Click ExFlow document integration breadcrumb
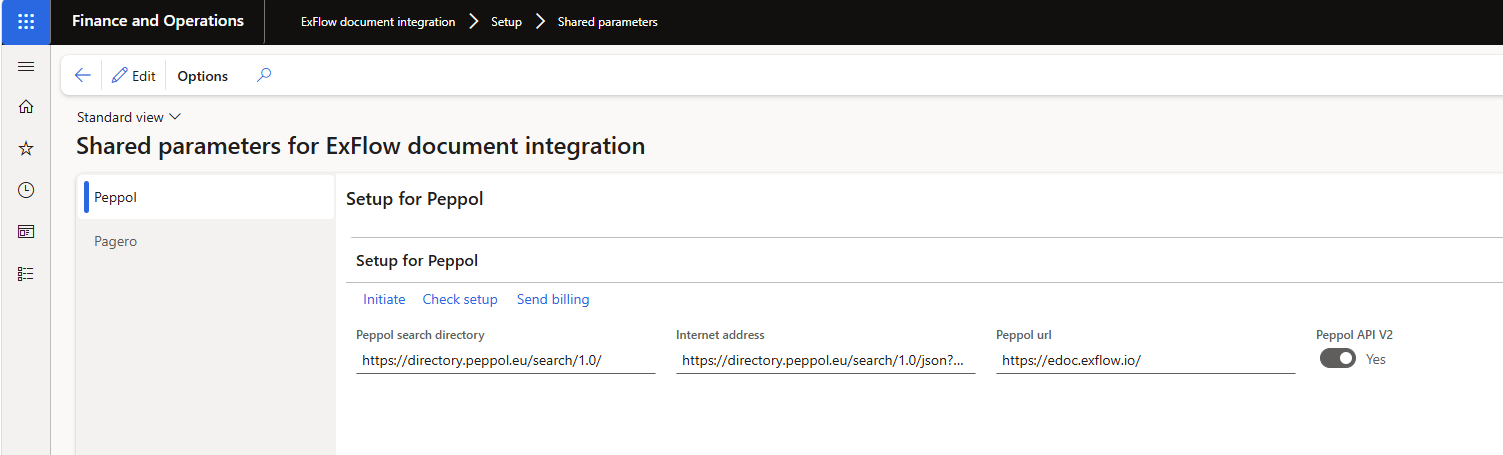 378,22
